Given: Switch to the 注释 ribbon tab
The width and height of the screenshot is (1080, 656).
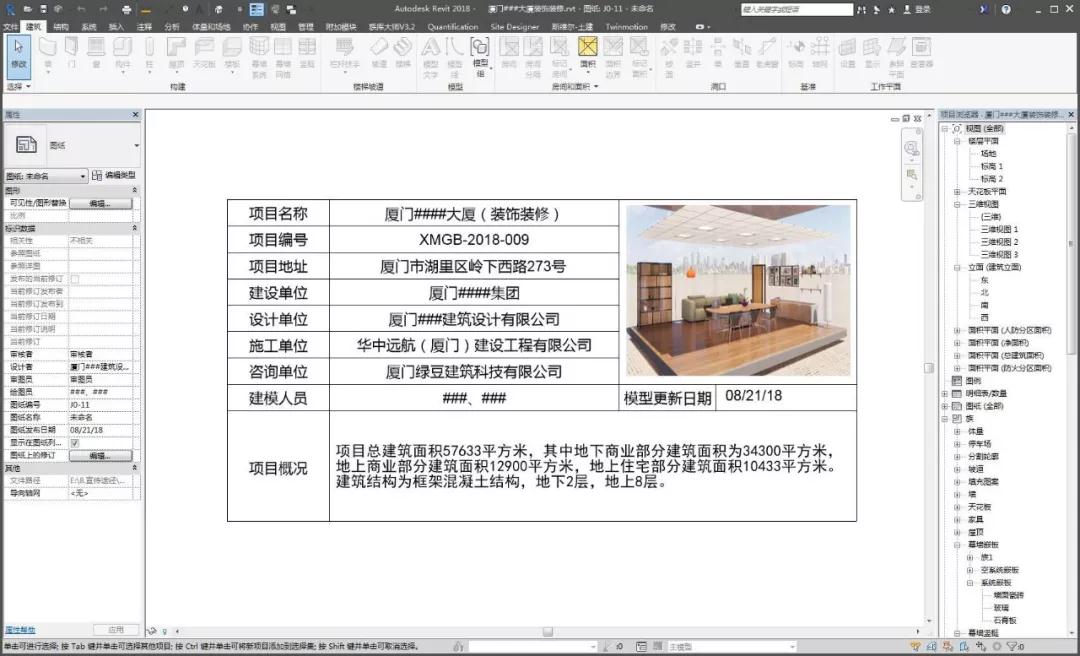Looking at the screenshot, I should (x=144, y=27).
